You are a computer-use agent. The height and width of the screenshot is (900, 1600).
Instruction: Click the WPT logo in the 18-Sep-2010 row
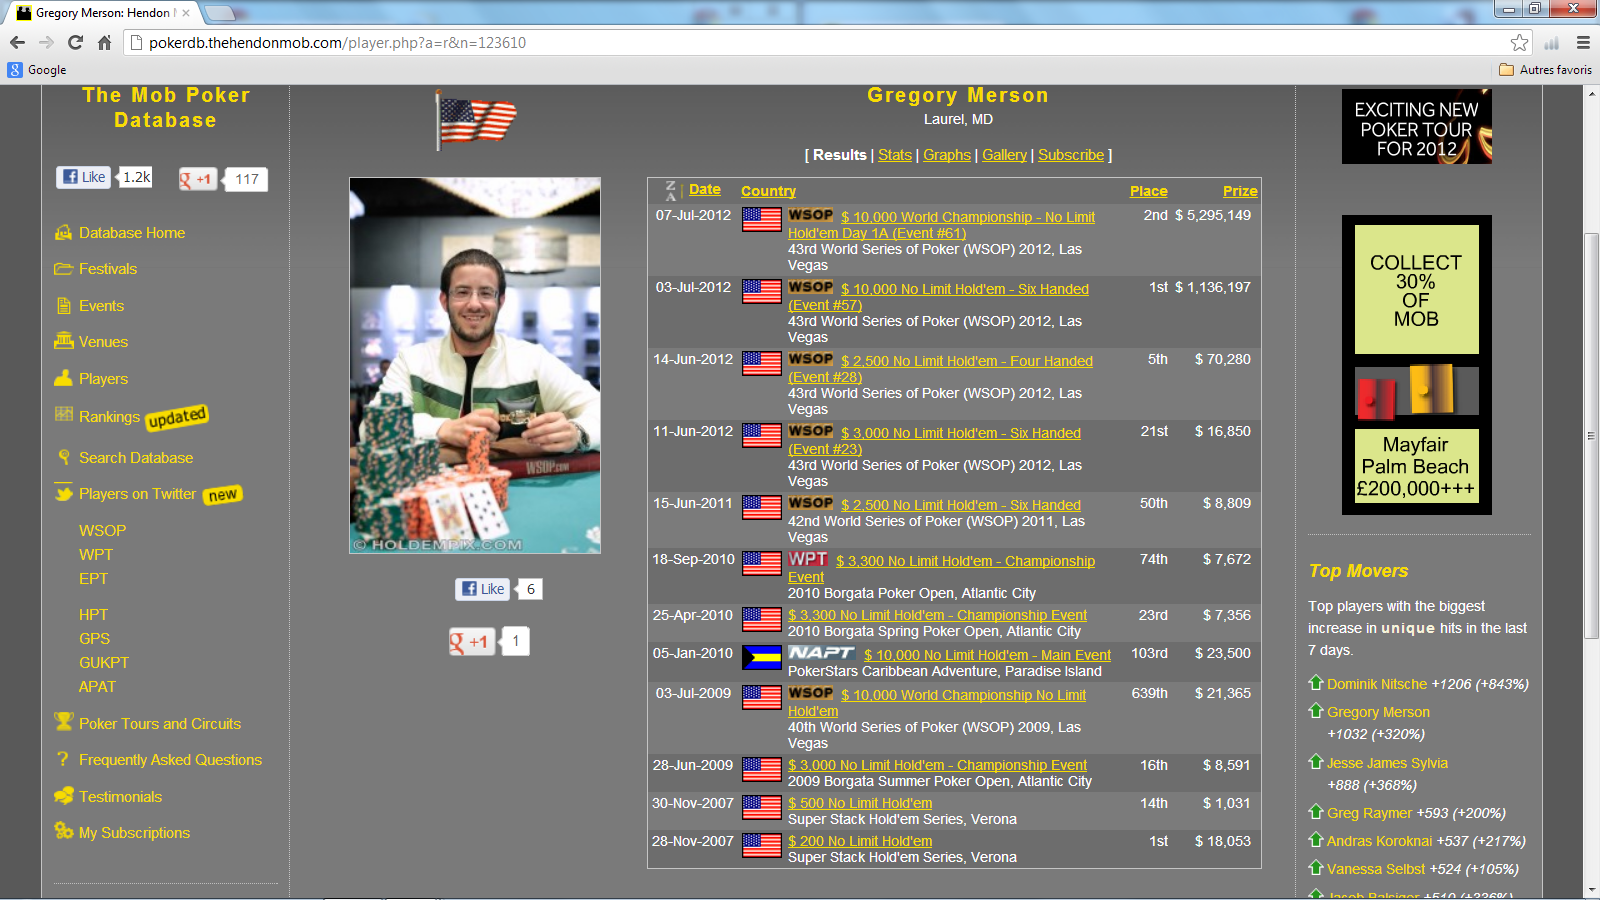click(x=808, y=560)
